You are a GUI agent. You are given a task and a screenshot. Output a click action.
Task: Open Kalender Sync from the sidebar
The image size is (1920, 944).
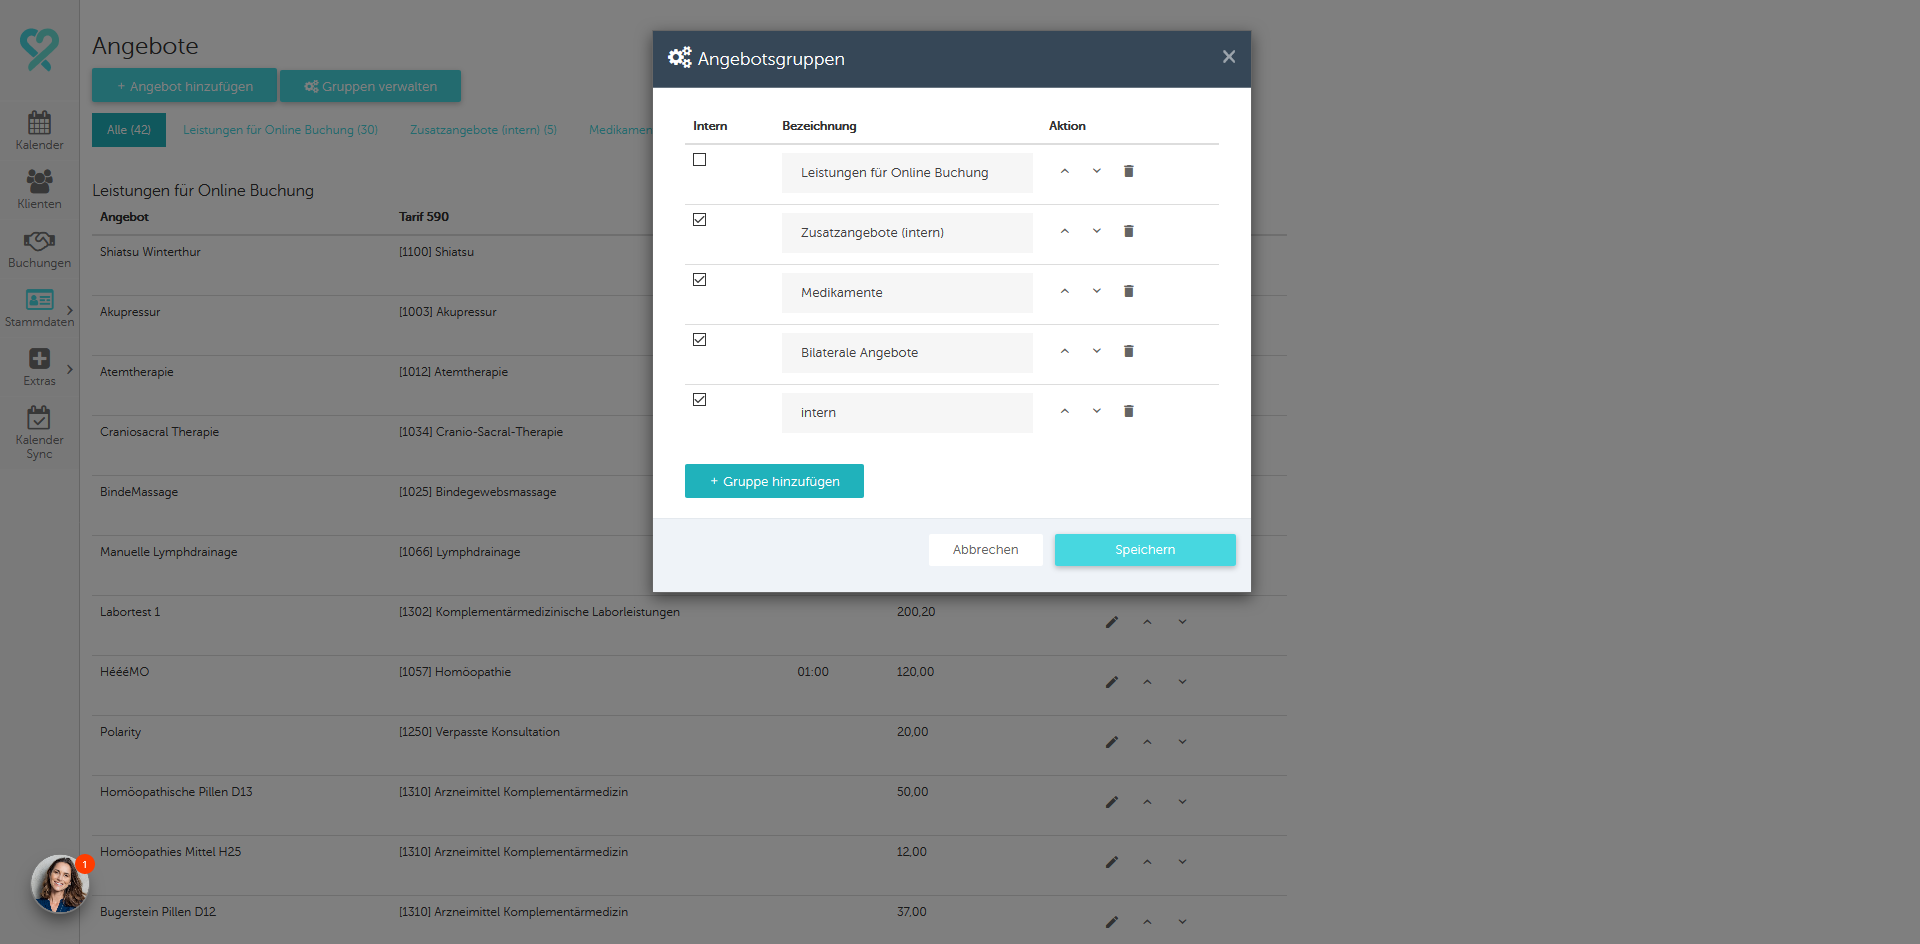pyautogui.click(x=39, y=431)
